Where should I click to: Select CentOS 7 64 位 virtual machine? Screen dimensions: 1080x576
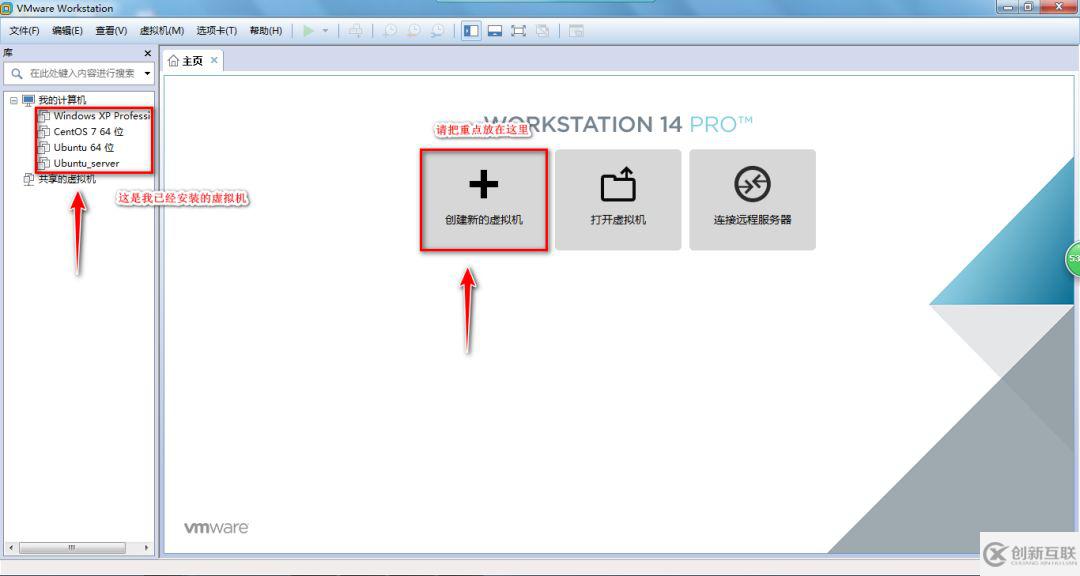coord(88,132)
